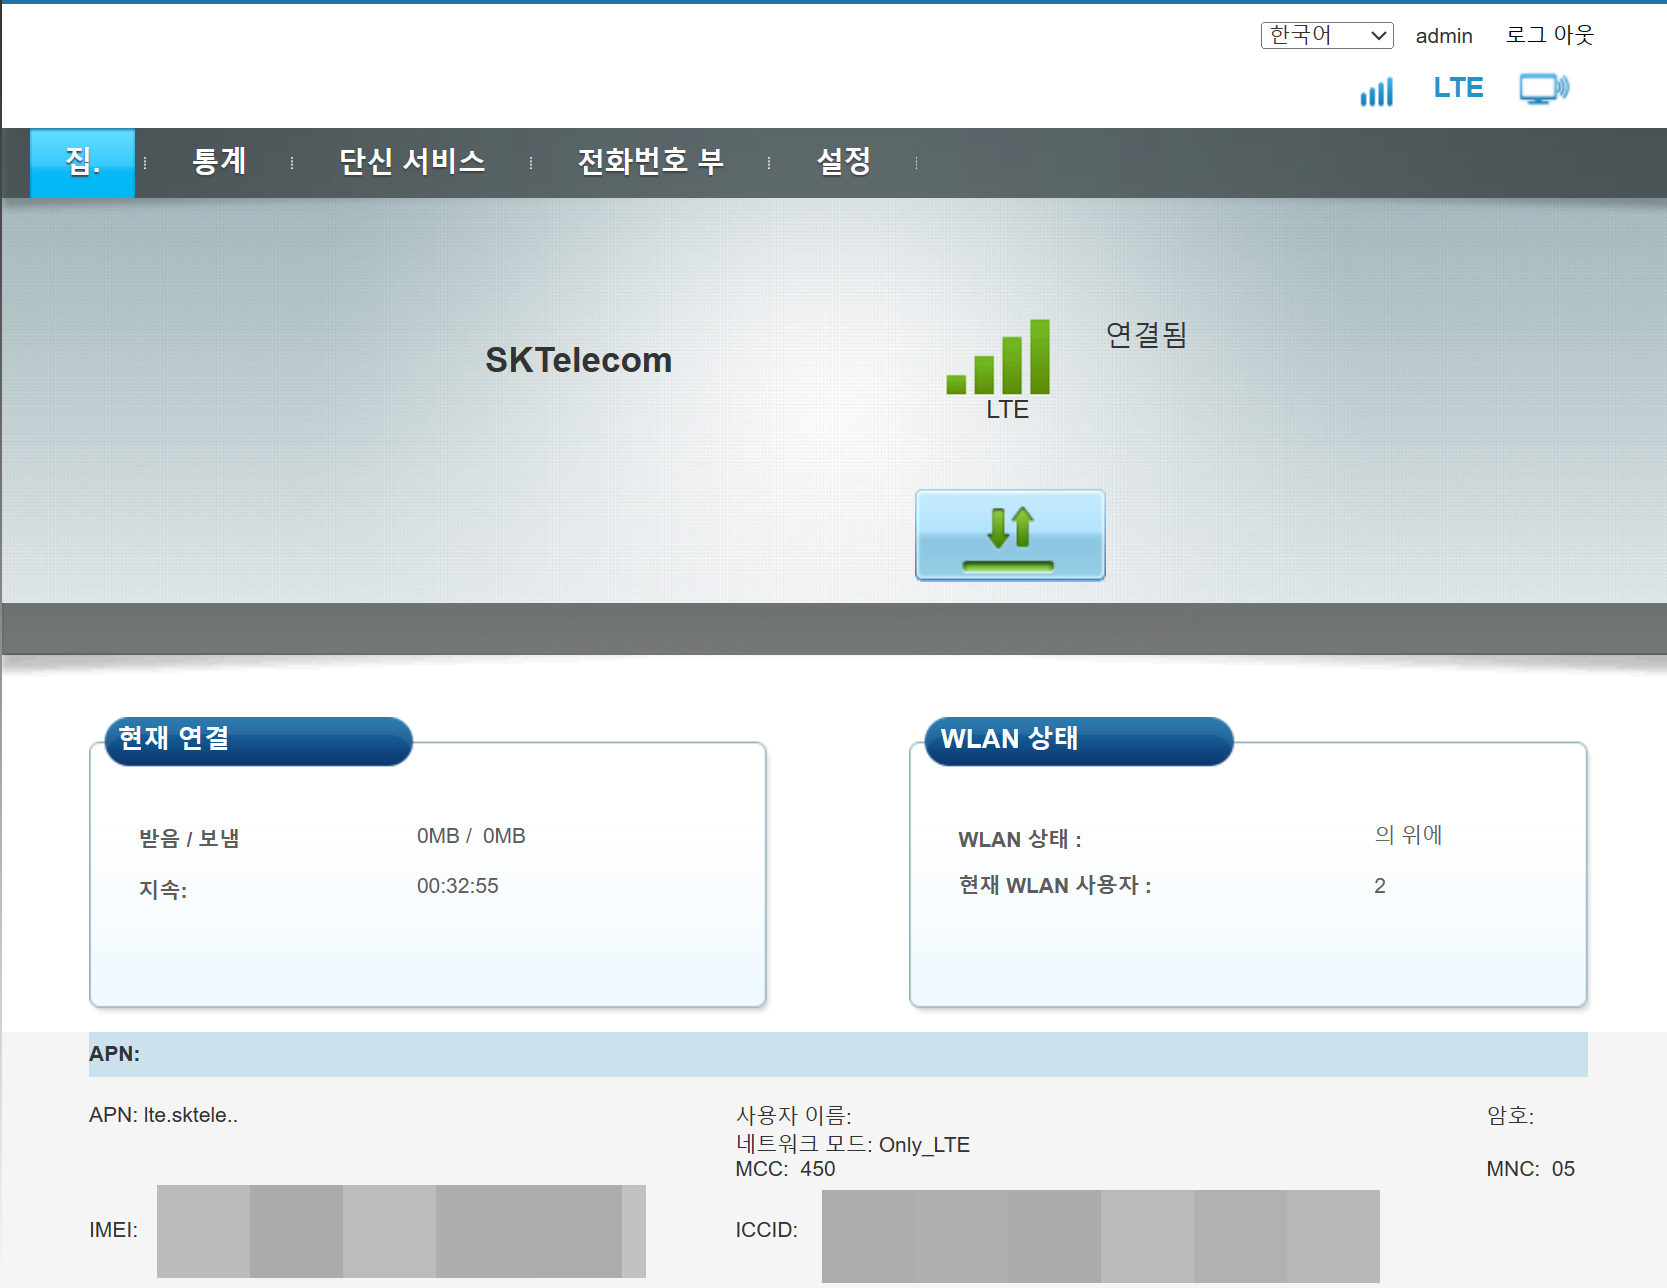The image size is (1667, 1288).
Task: Click the APN: section header bar
Action: pyautogui.click(x=838, y=1054)
